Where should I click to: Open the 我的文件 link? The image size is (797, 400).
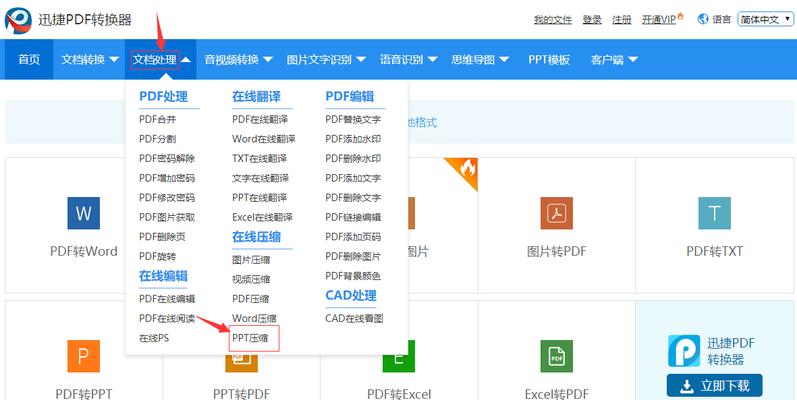[x=553, y=20]
